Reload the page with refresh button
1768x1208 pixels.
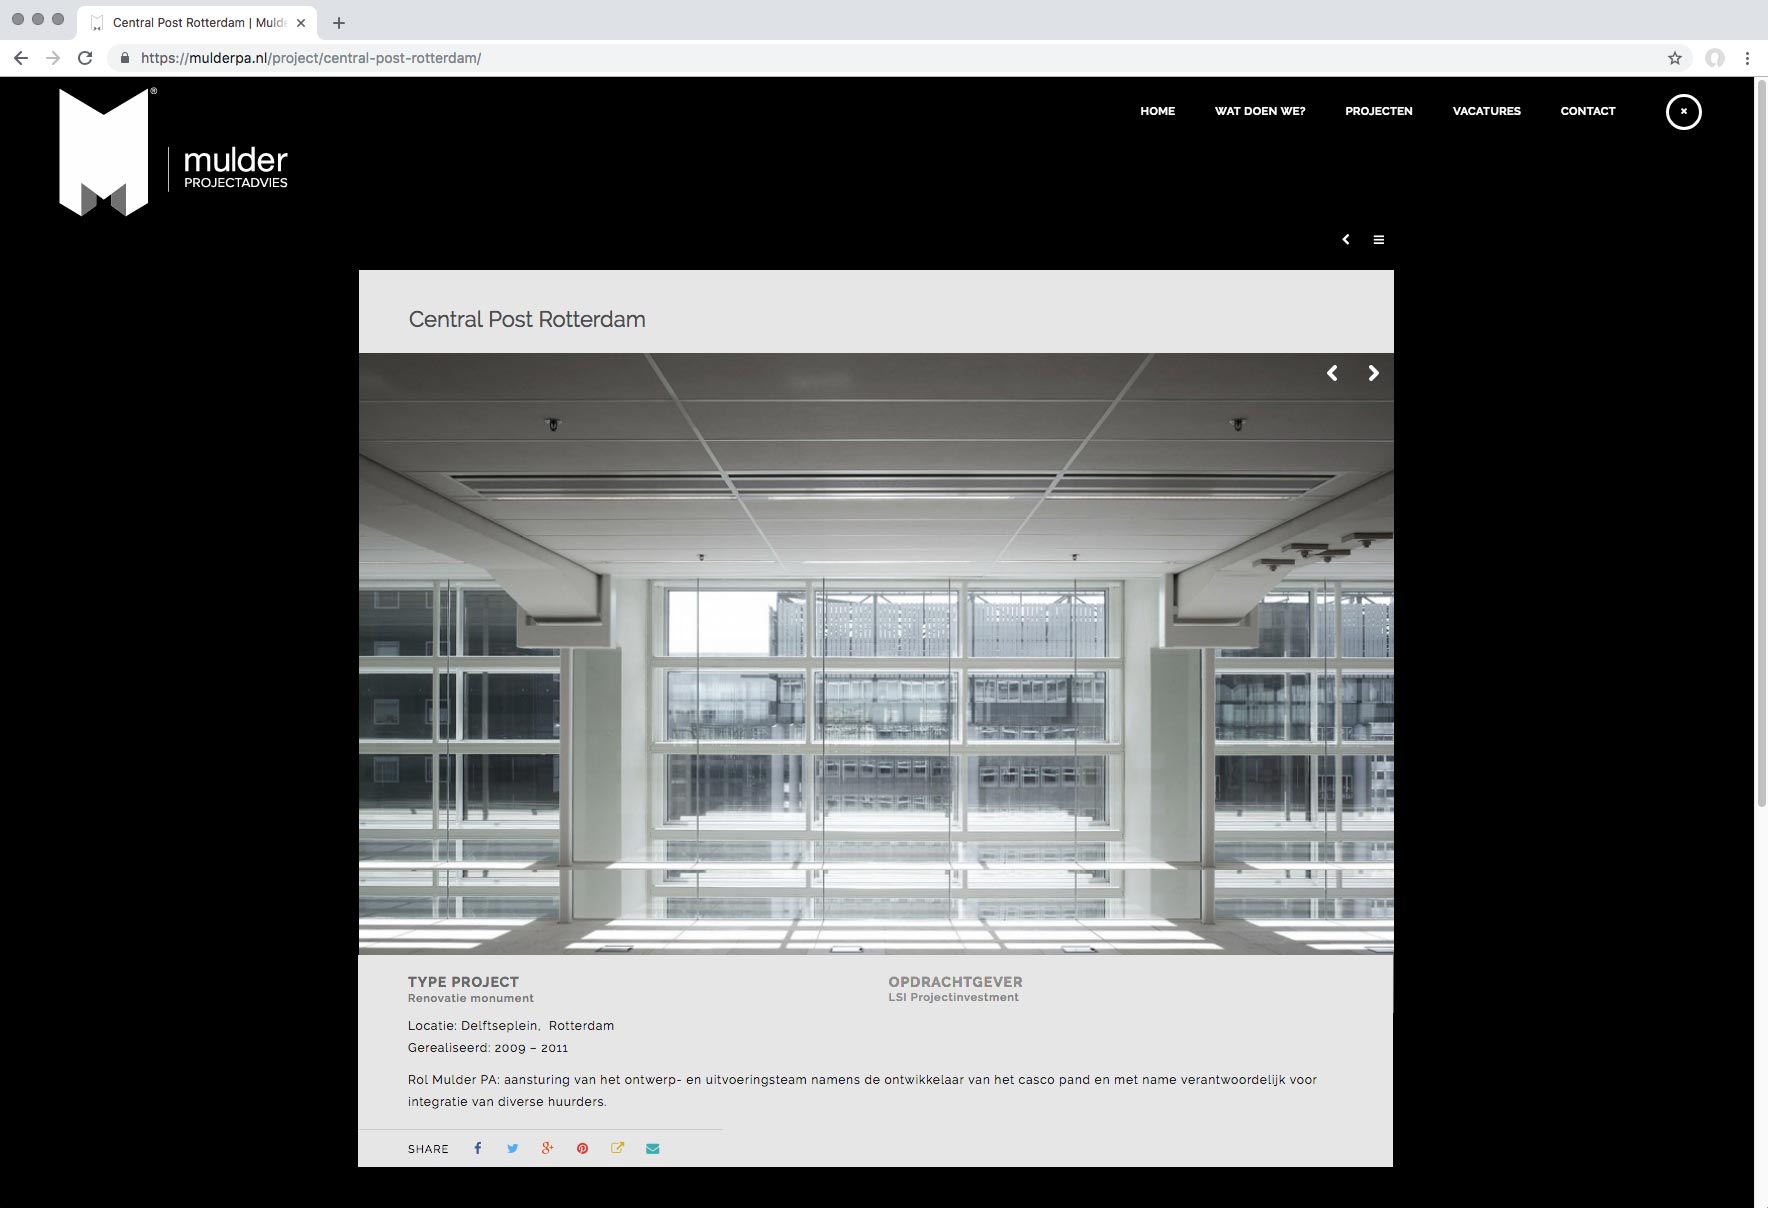85,58
